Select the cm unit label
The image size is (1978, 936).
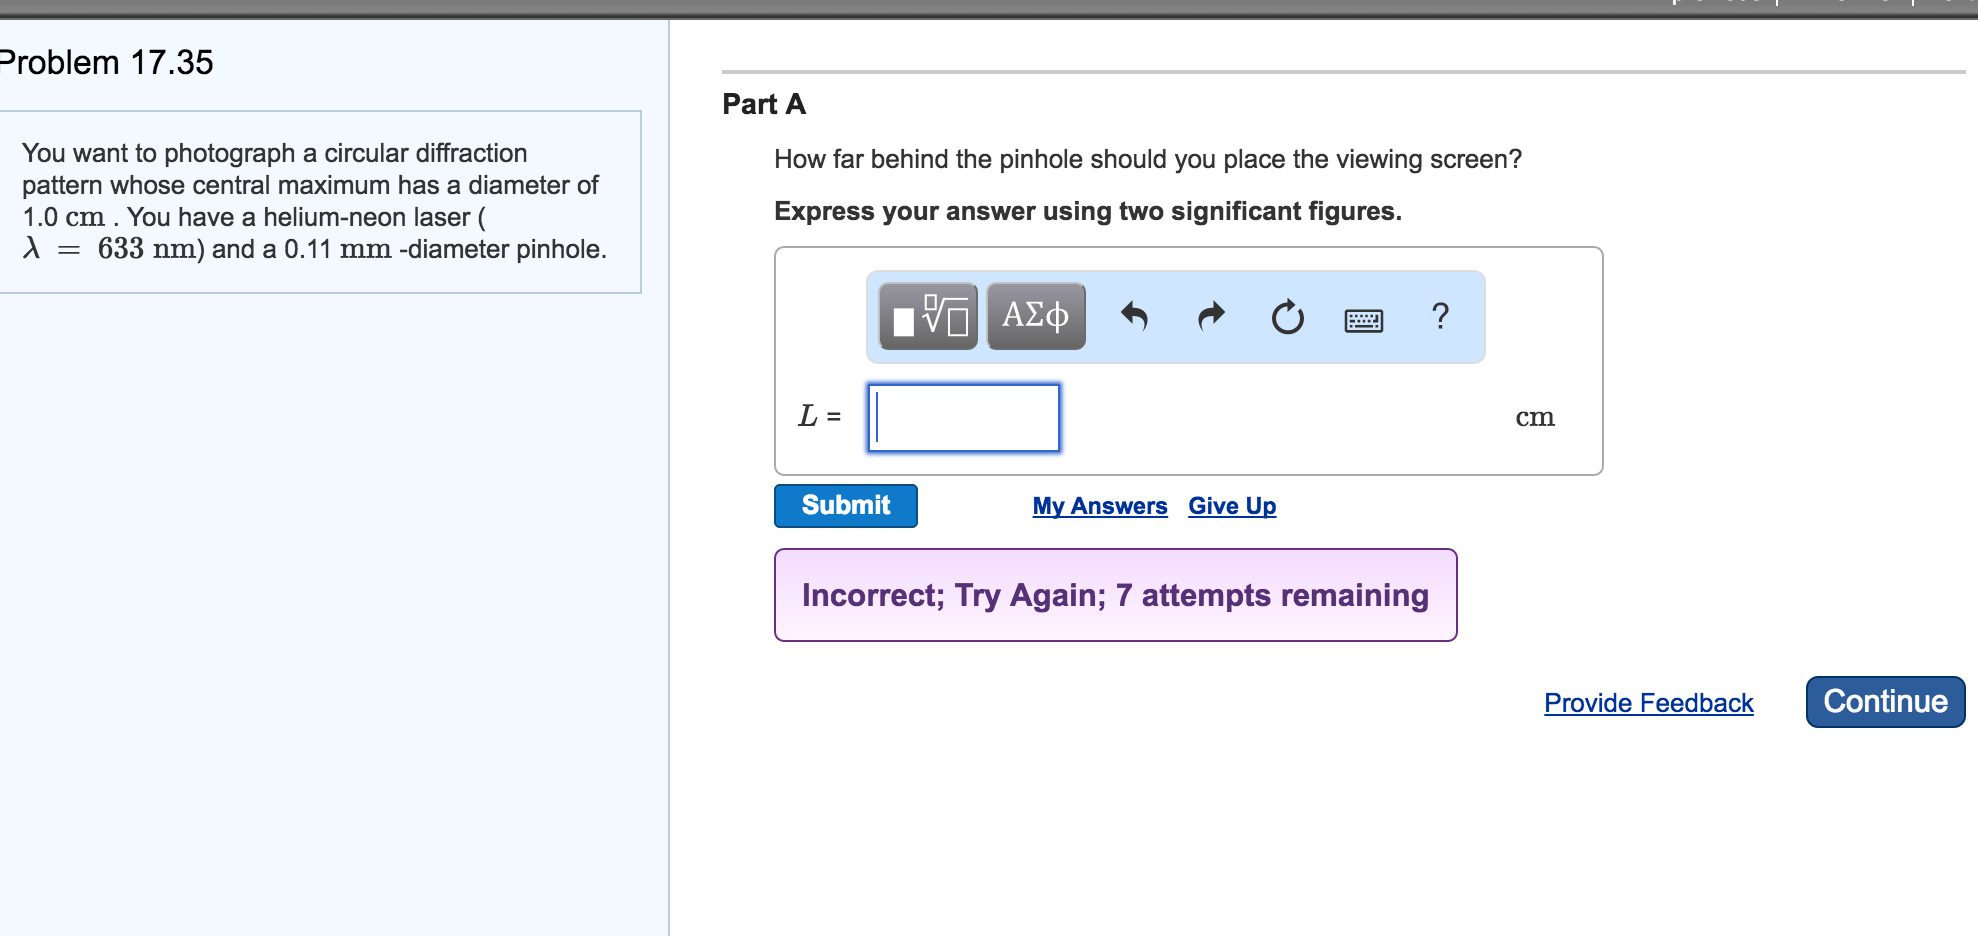(x=1535, y=417)
